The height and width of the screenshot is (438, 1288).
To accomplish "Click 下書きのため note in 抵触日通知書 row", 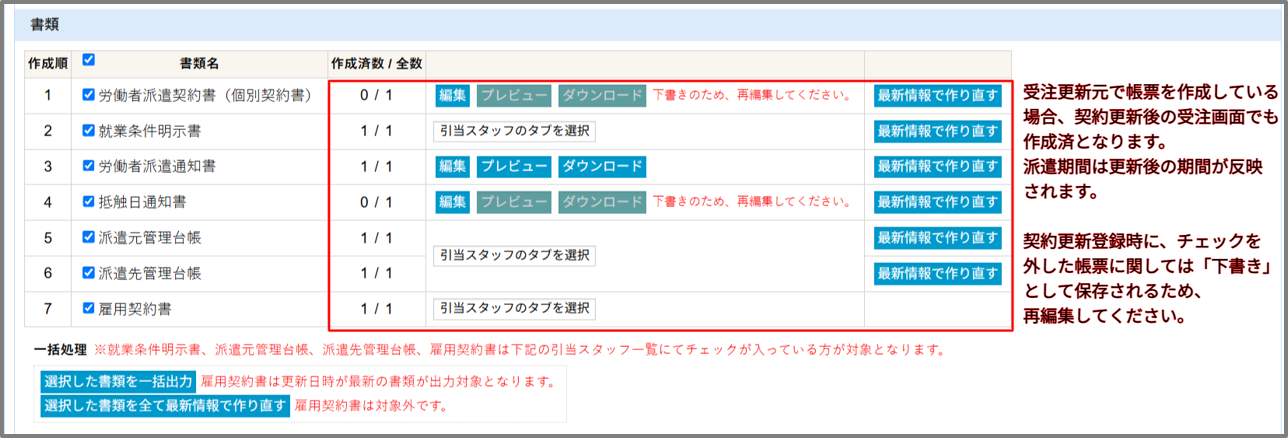I will point(752,202).
